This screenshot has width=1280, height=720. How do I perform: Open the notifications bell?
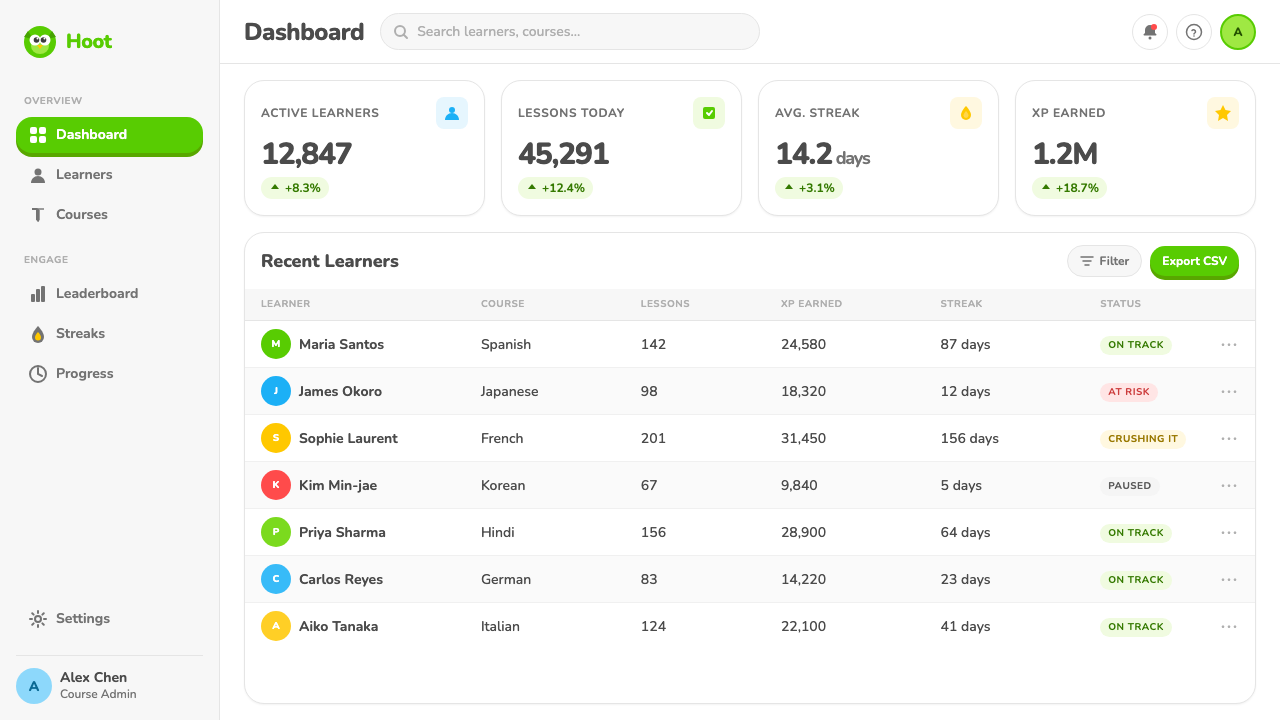[1150, 32]
